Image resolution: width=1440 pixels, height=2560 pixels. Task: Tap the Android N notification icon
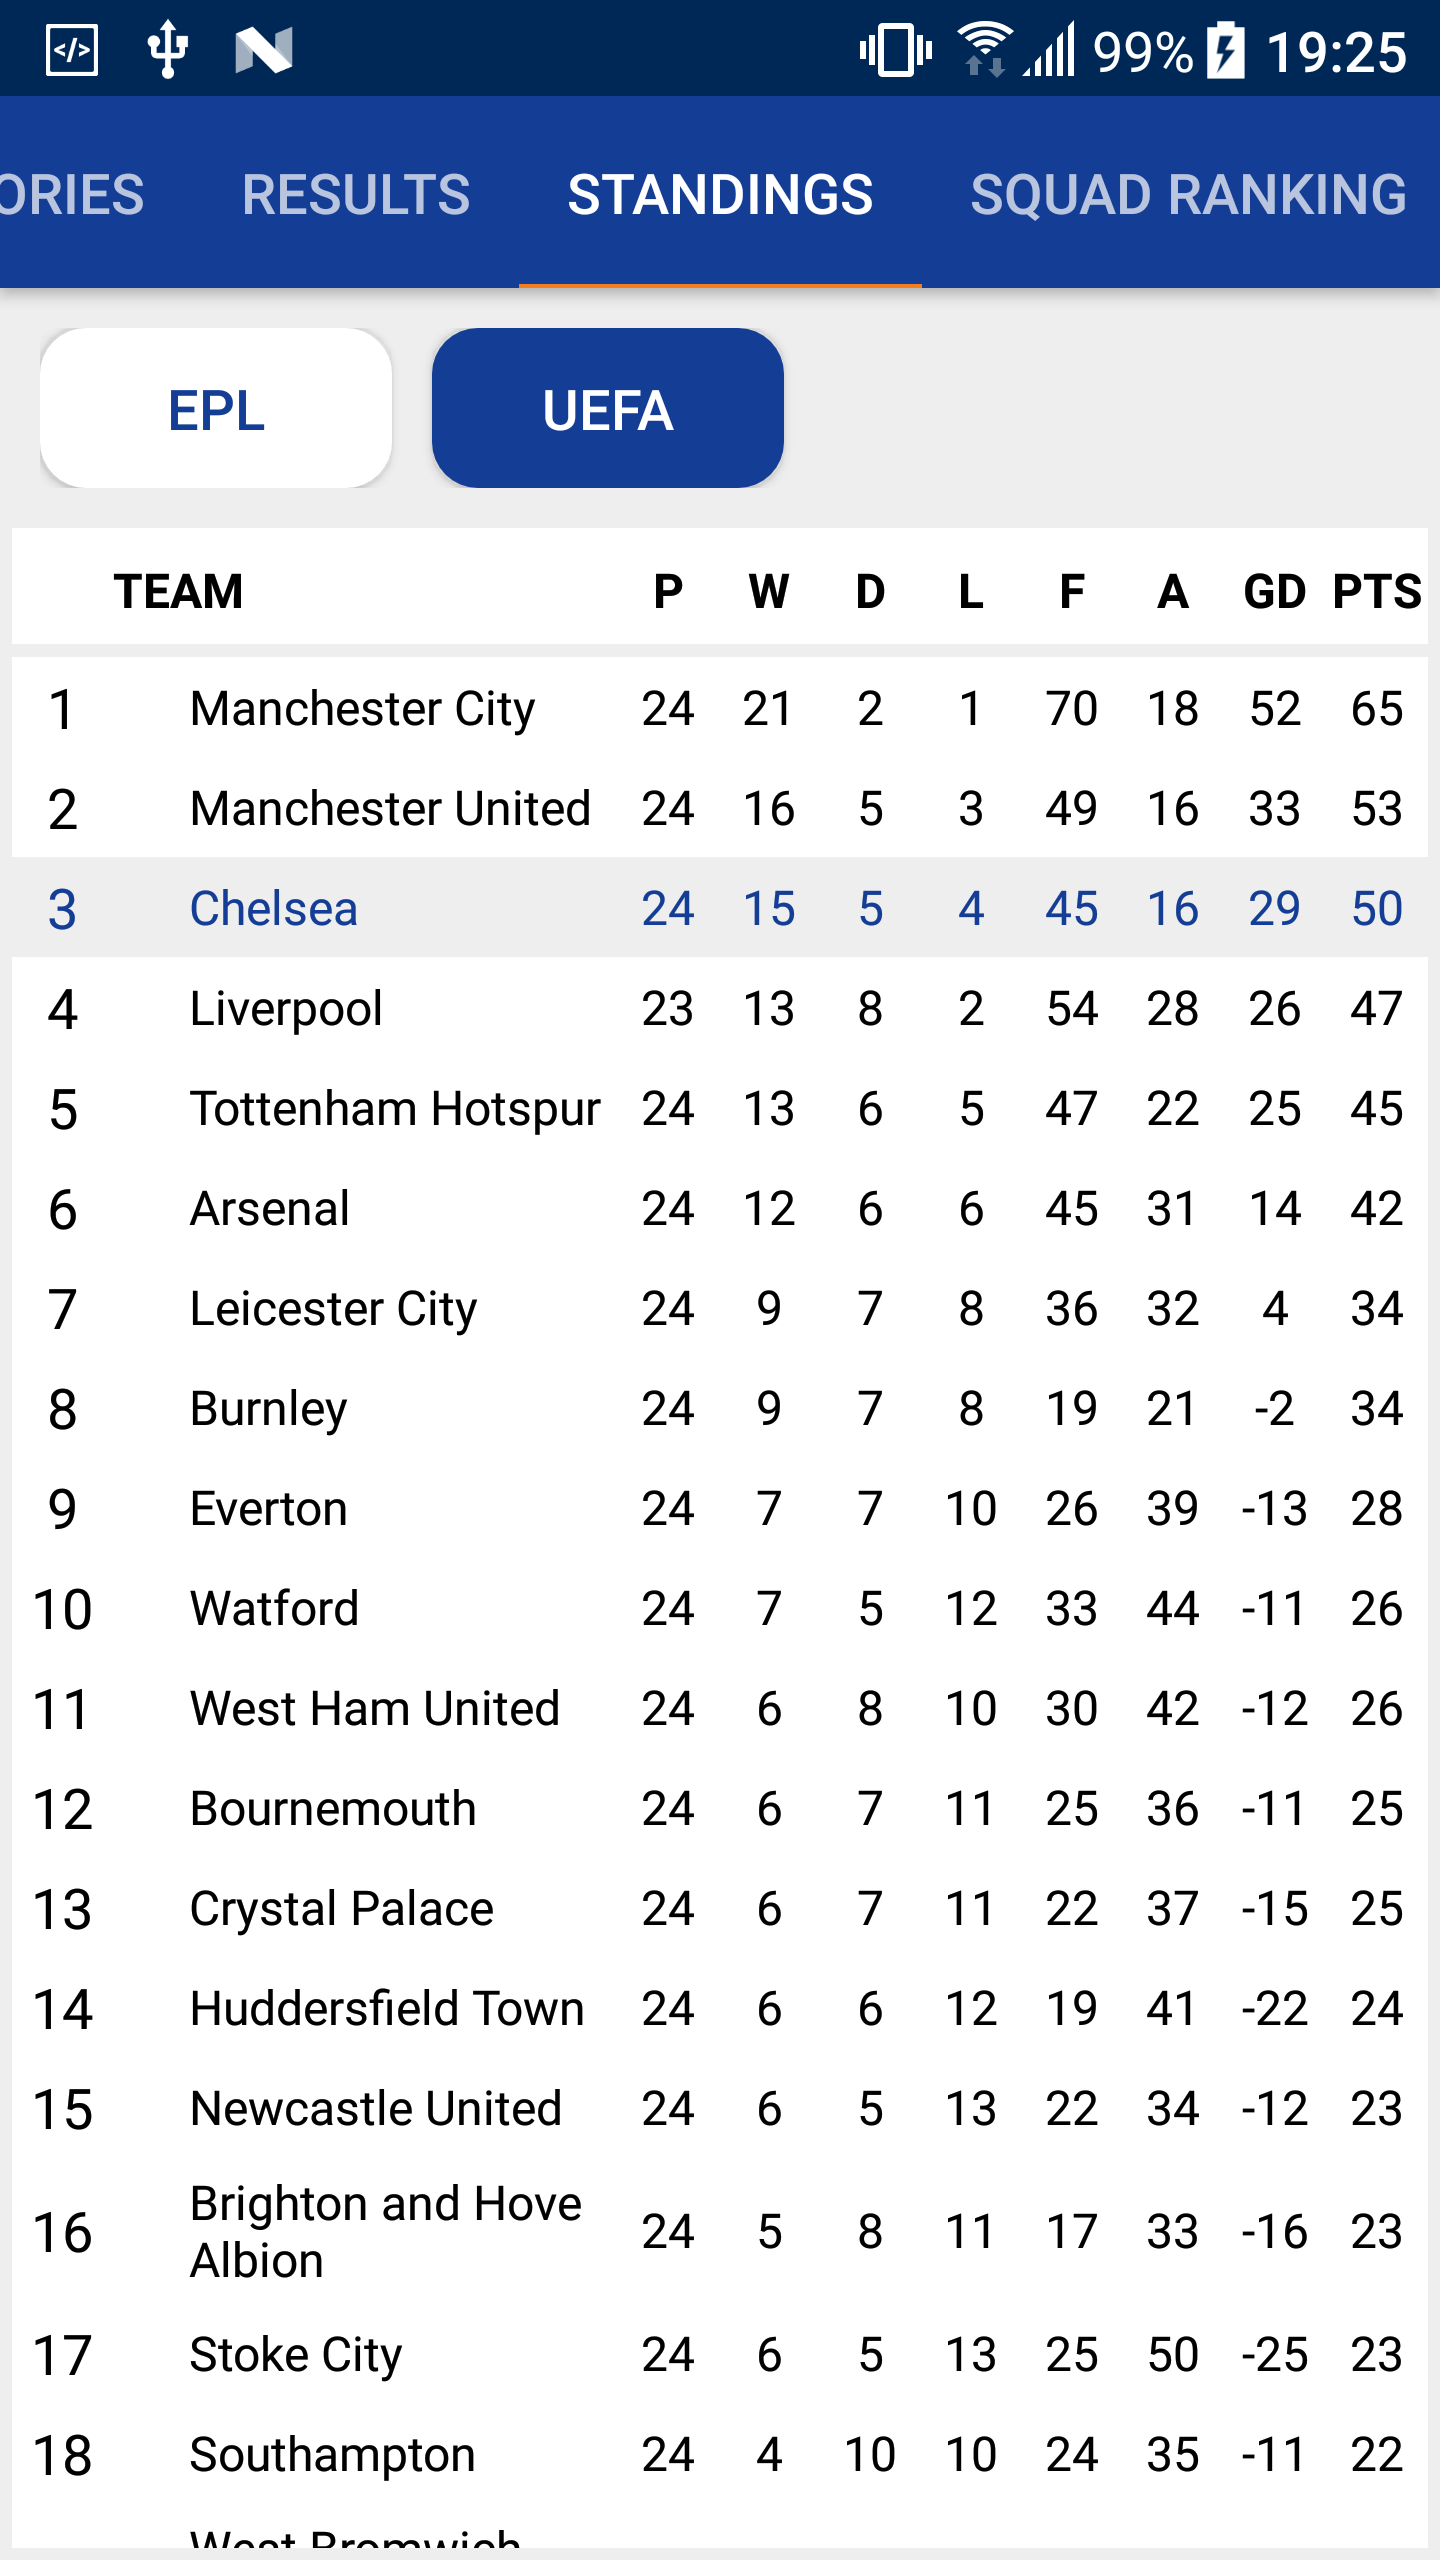pyautogui.click(x=263, y=49)
